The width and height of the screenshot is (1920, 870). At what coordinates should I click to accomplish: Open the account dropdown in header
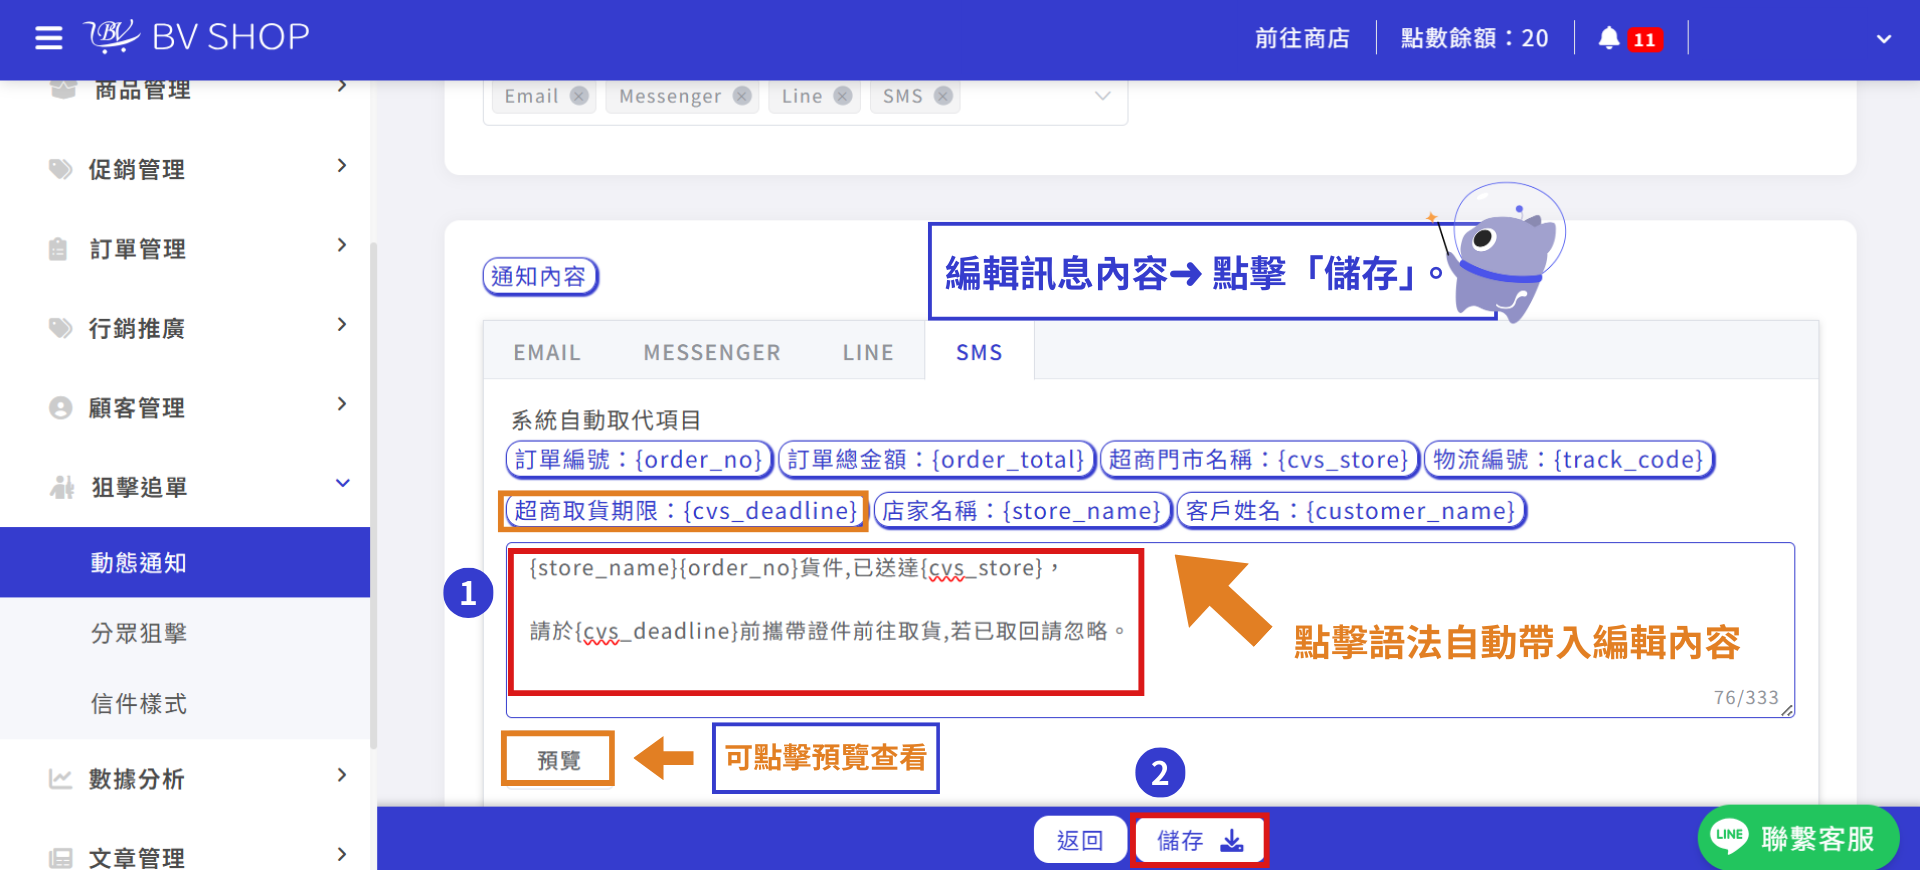1884,39
